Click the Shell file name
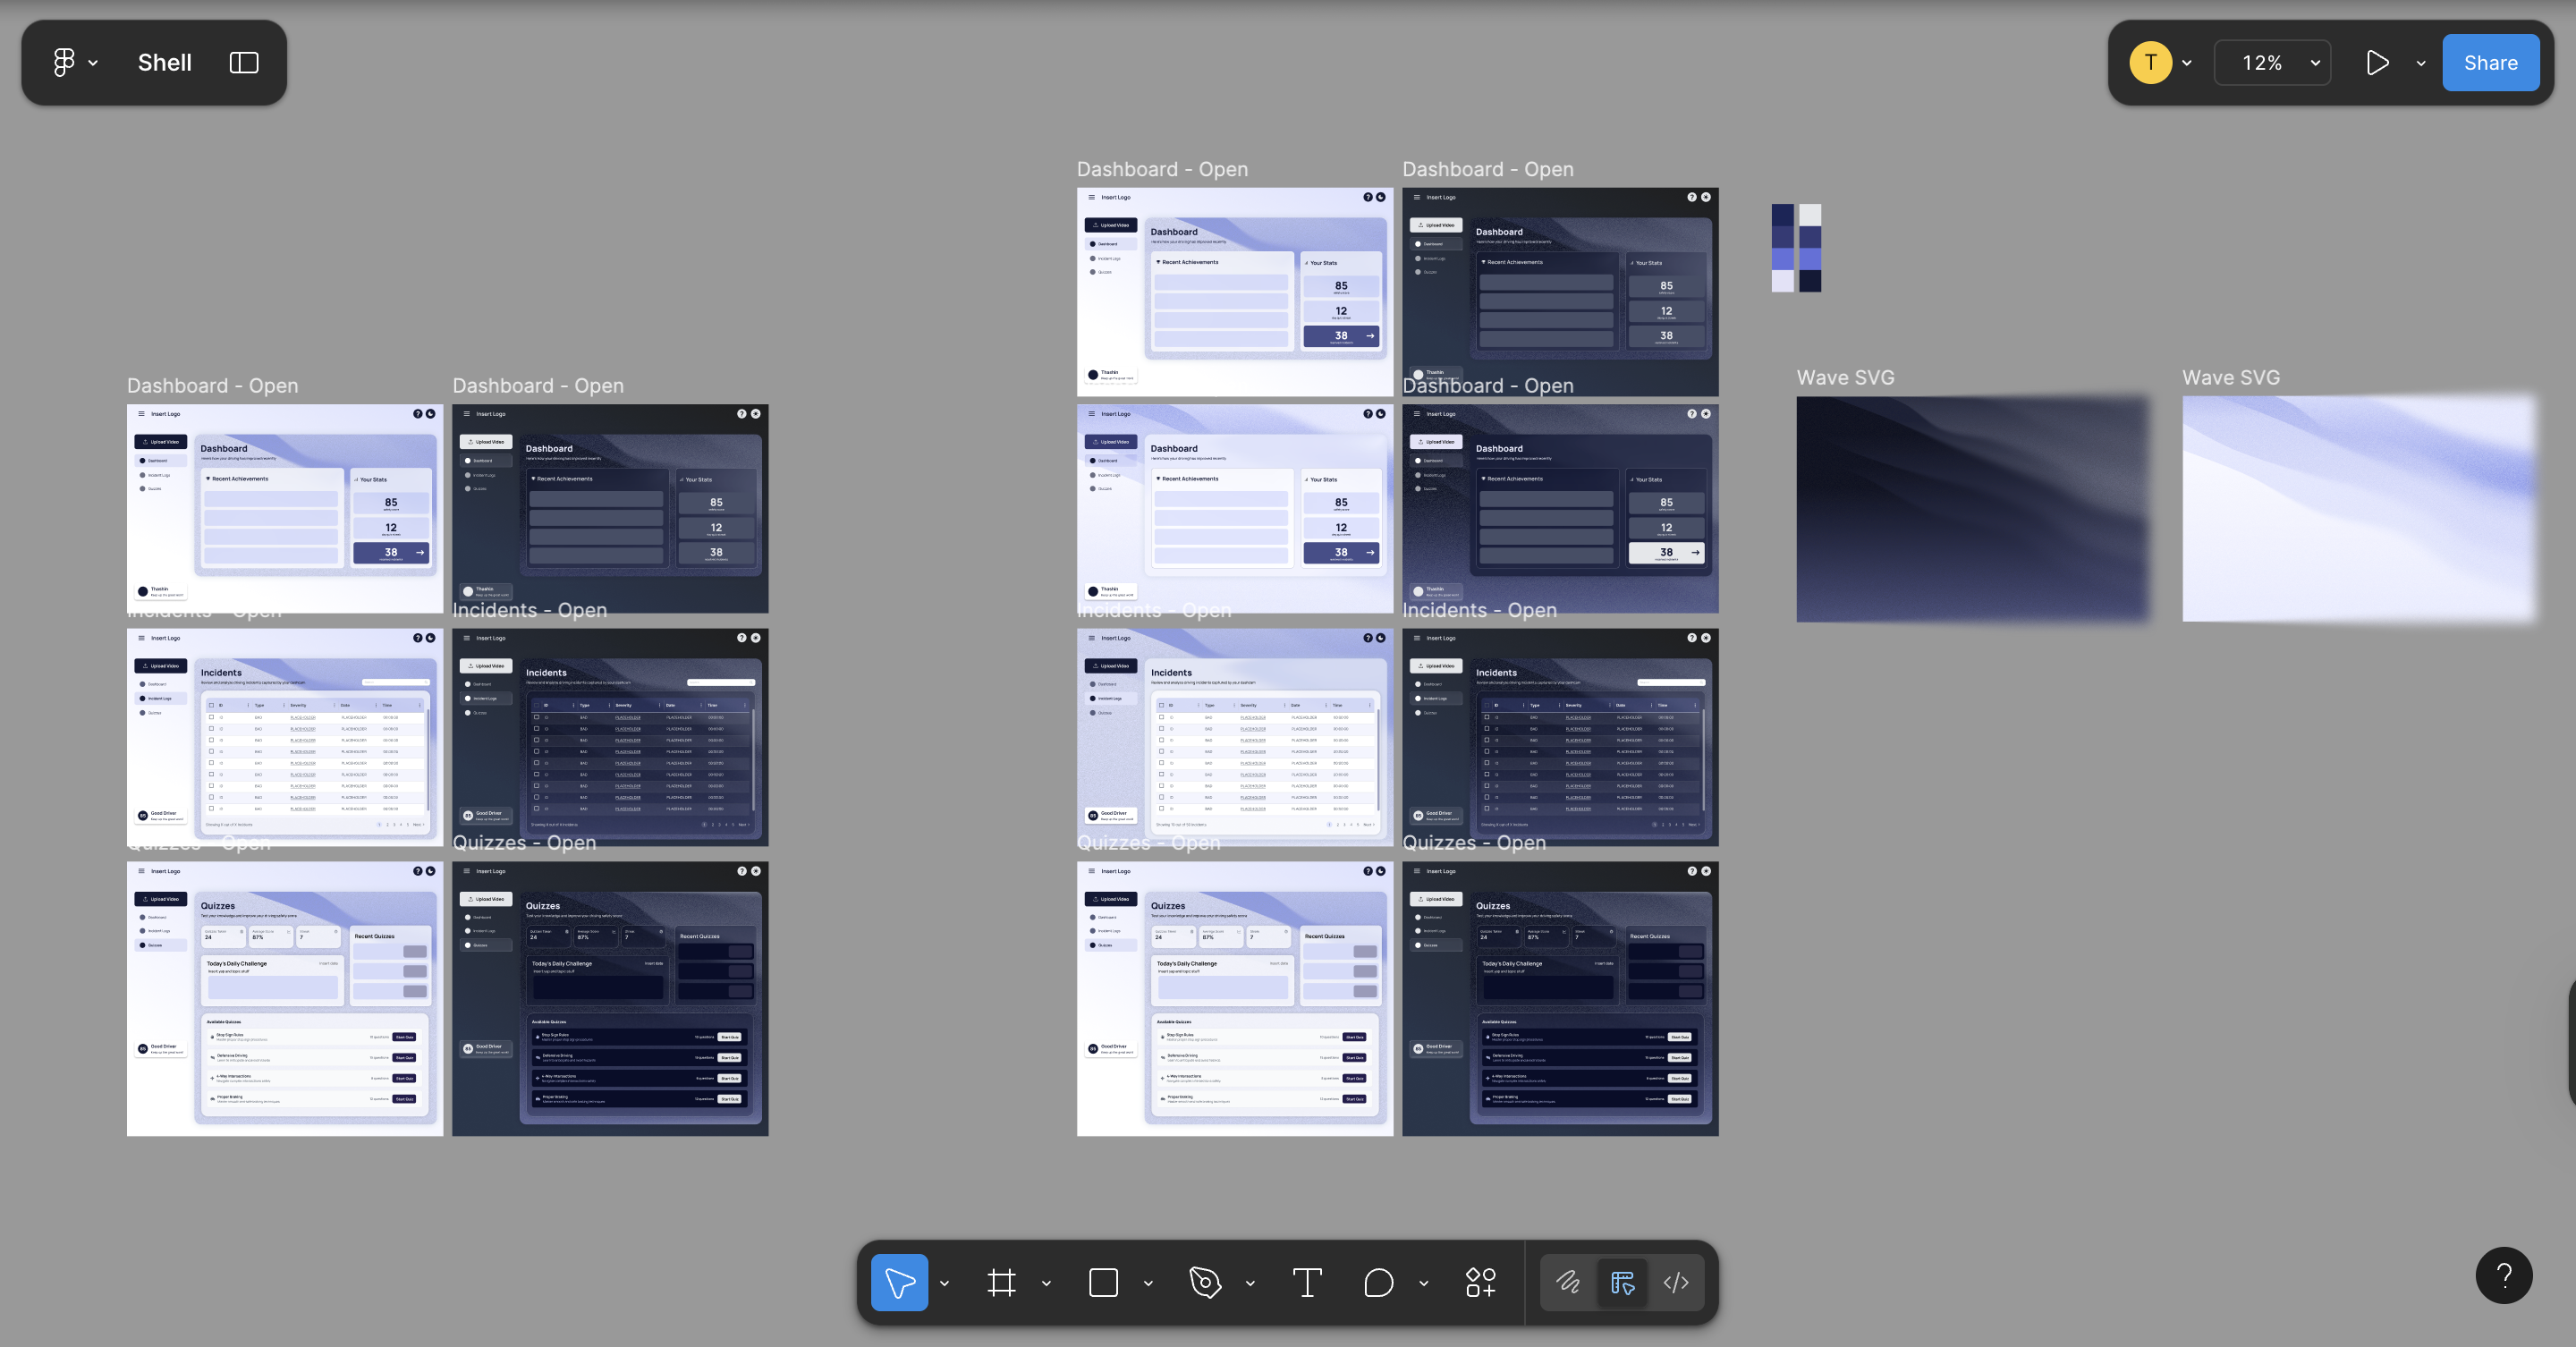The image size is (2576, 1347). [x=165, y=62]
